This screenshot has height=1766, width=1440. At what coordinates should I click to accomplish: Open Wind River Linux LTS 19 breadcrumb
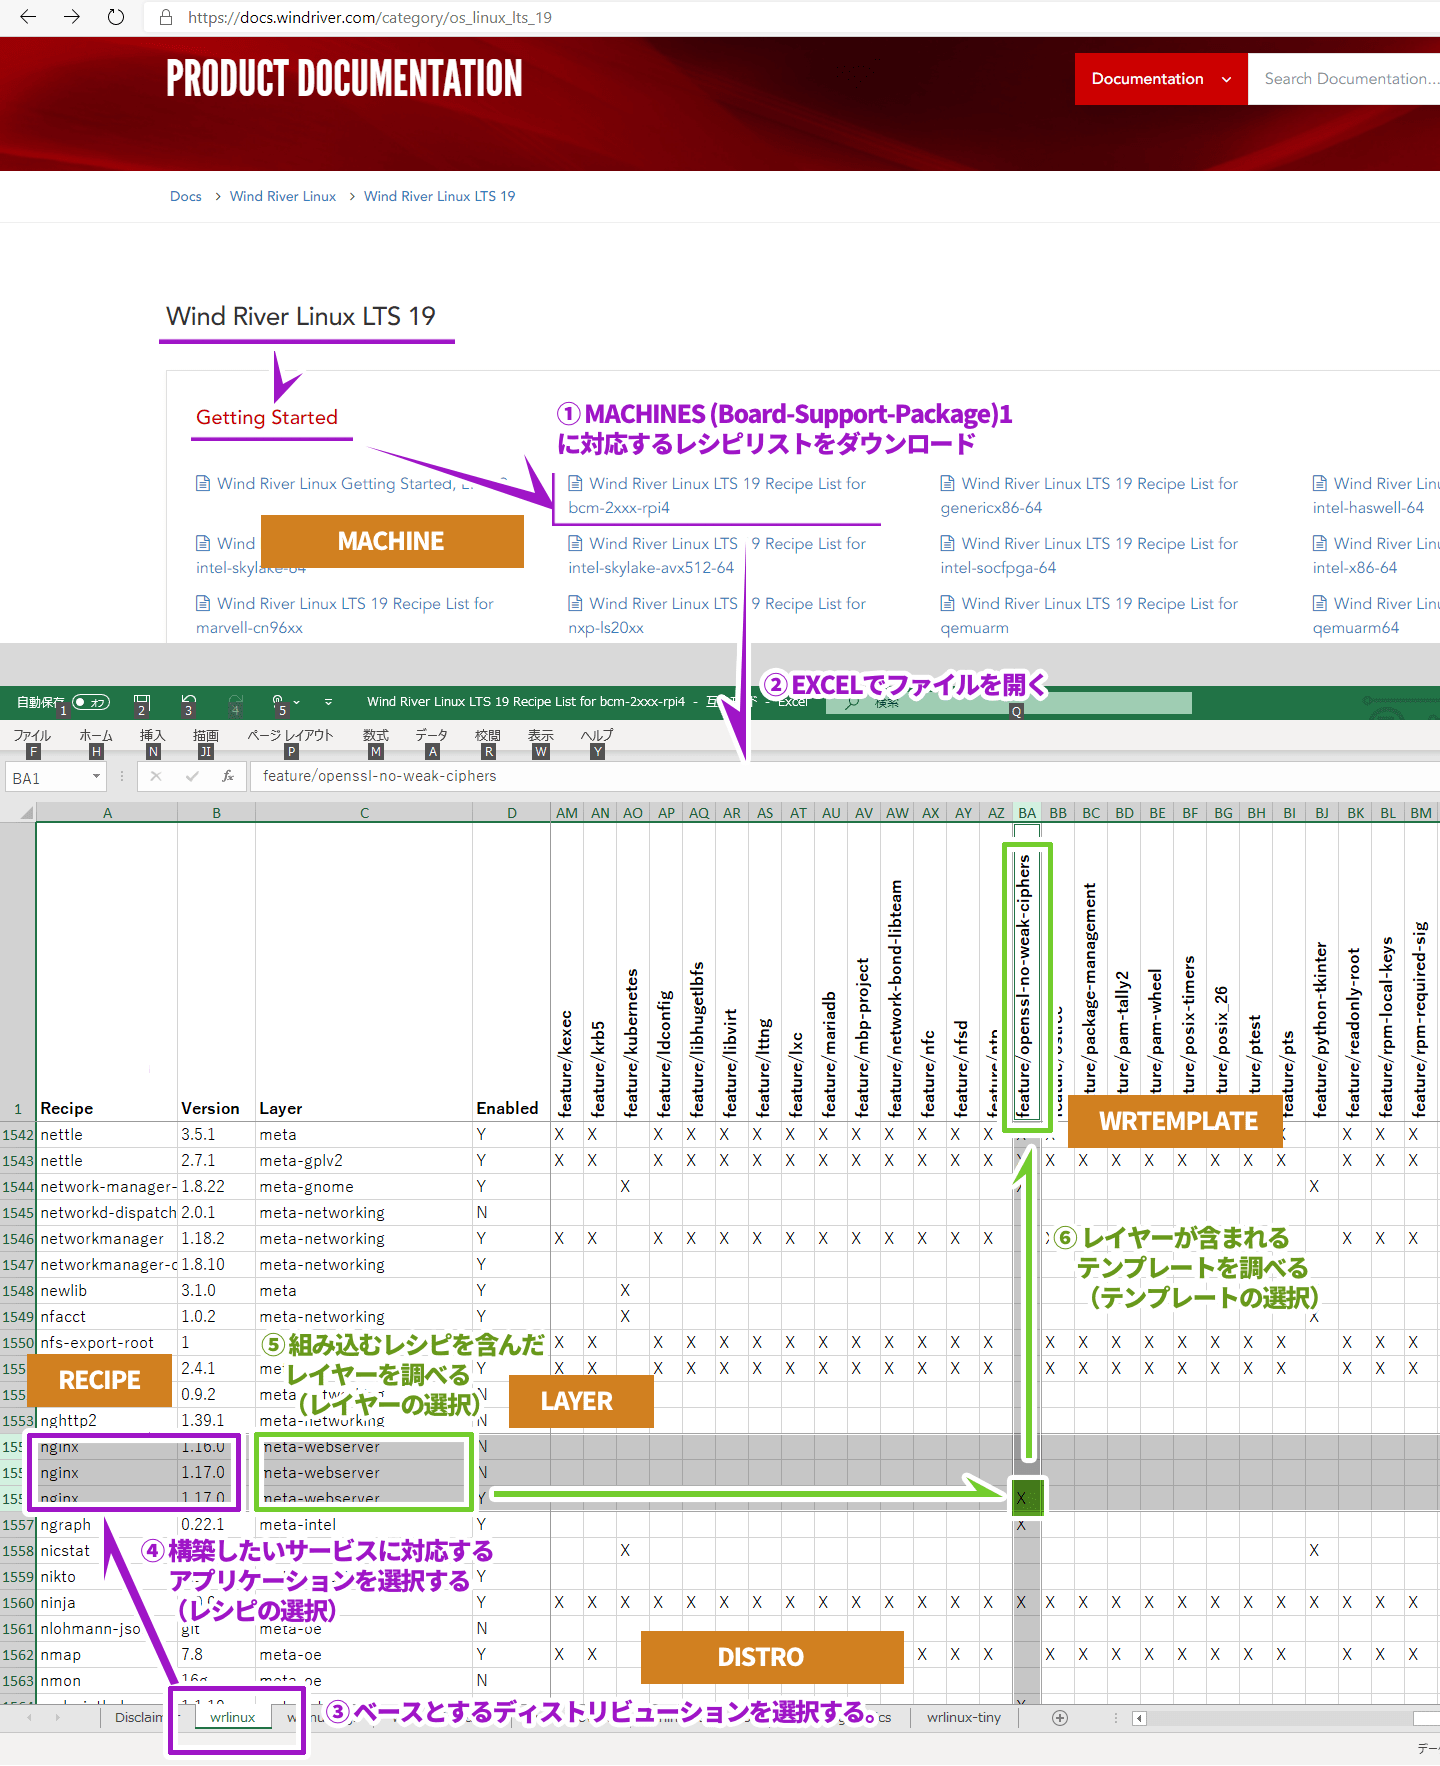click(440, 196)
